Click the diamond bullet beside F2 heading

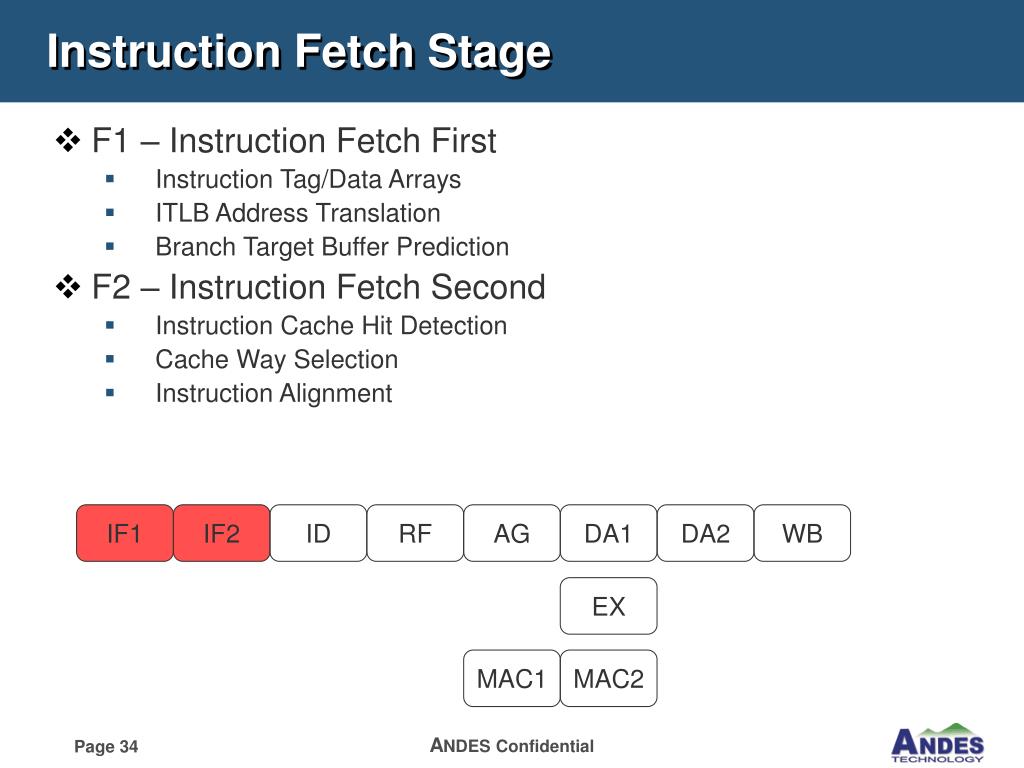[68, 287]
